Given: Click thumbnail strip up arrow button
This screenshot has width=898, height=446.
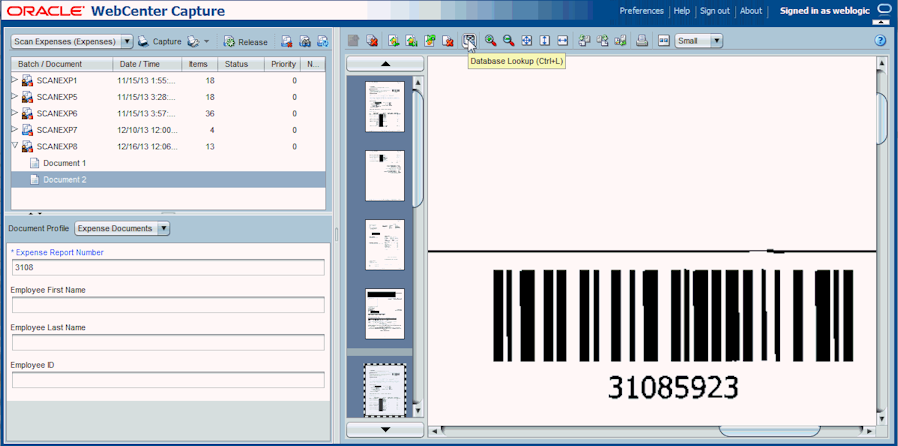Looking at the screenshot, I should click(x=385, y=64).
